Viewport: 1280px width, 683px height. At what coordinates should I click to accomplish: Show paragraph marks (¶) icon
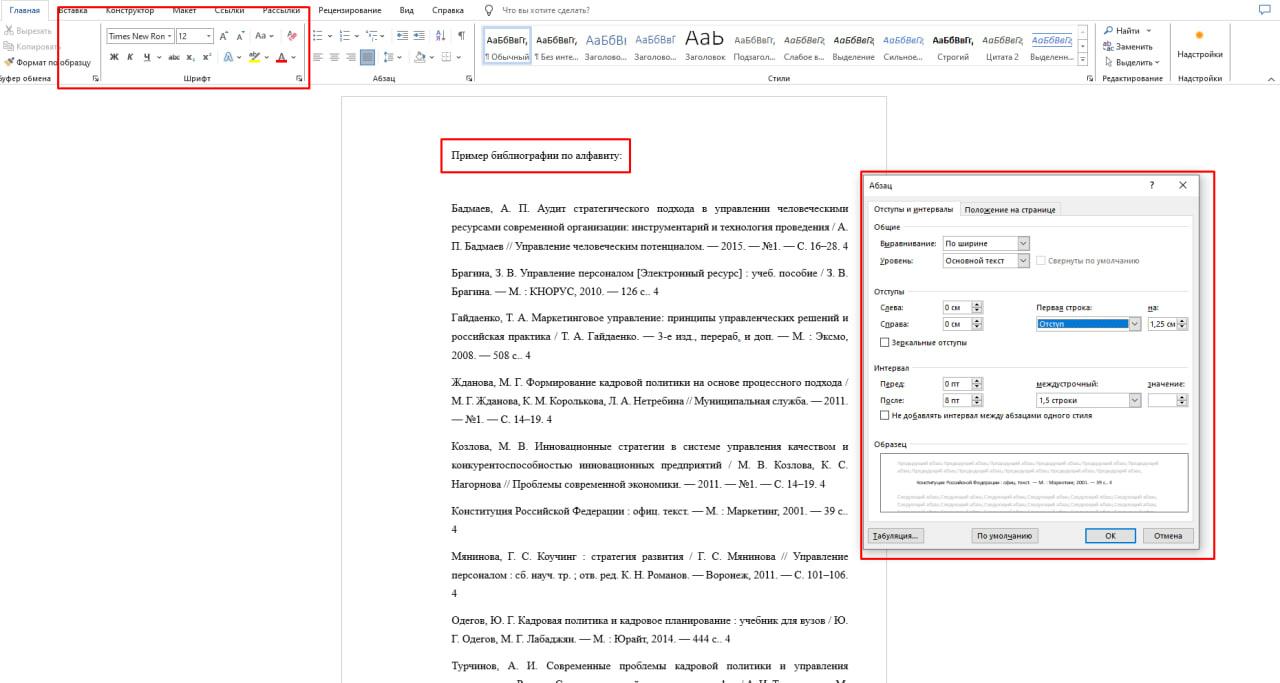pyautogui.click(x=461, y=35)
